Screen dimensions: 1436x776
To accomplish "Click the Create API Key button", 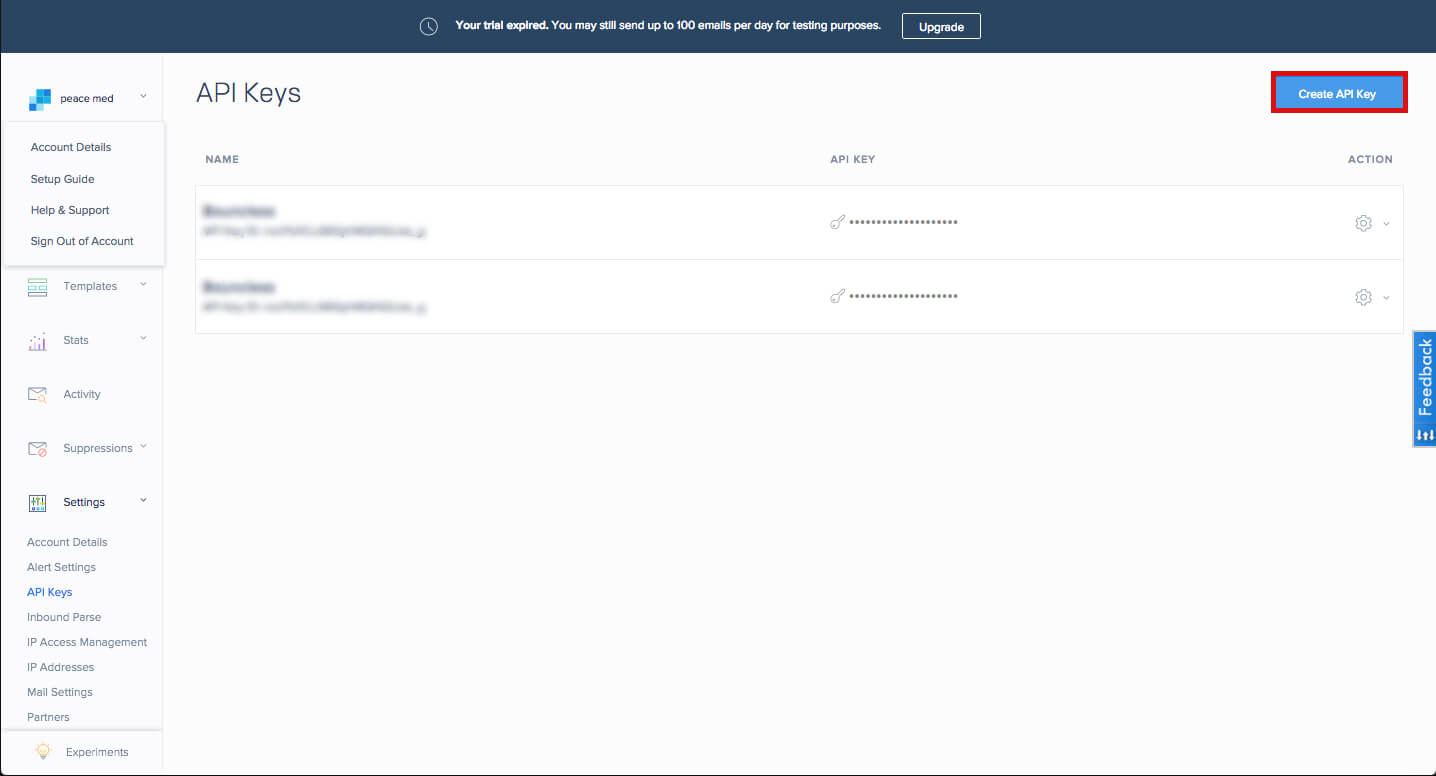I will coord(1338,92).
